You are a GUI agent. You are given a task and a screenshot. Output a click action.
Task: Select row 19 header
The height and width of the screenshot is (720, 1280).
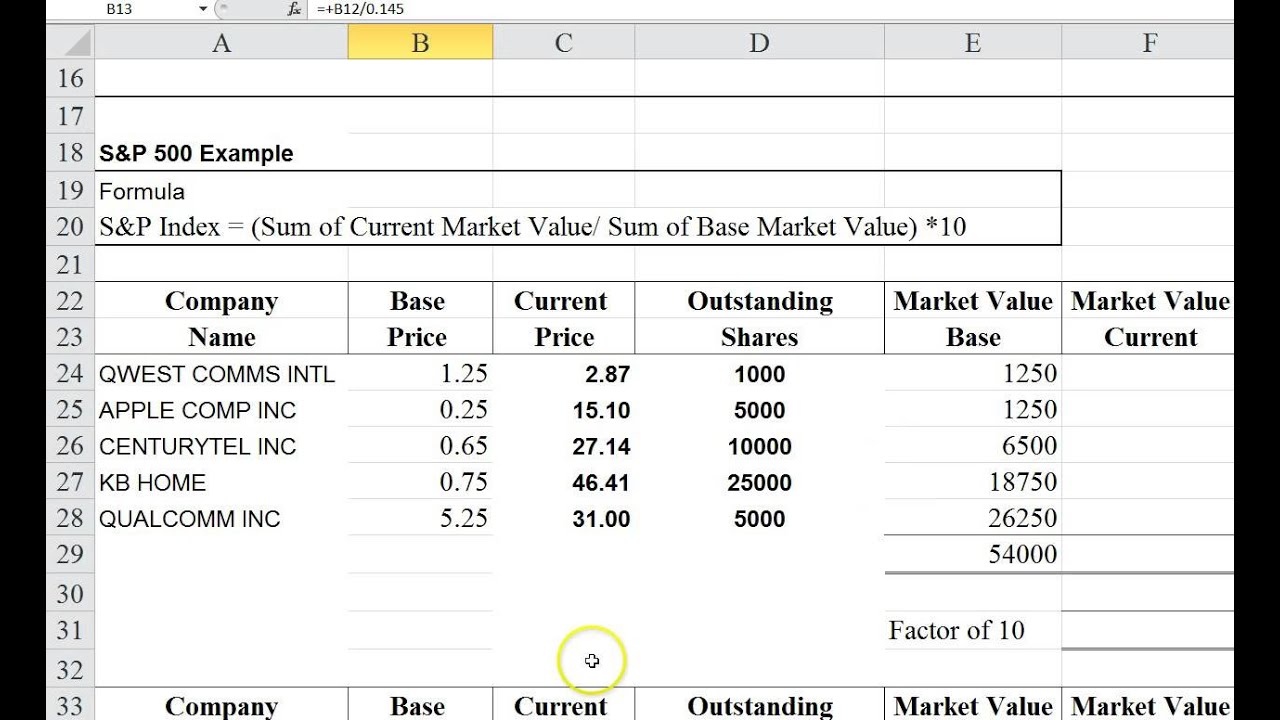pyautogui.click(x=70, y=191)
